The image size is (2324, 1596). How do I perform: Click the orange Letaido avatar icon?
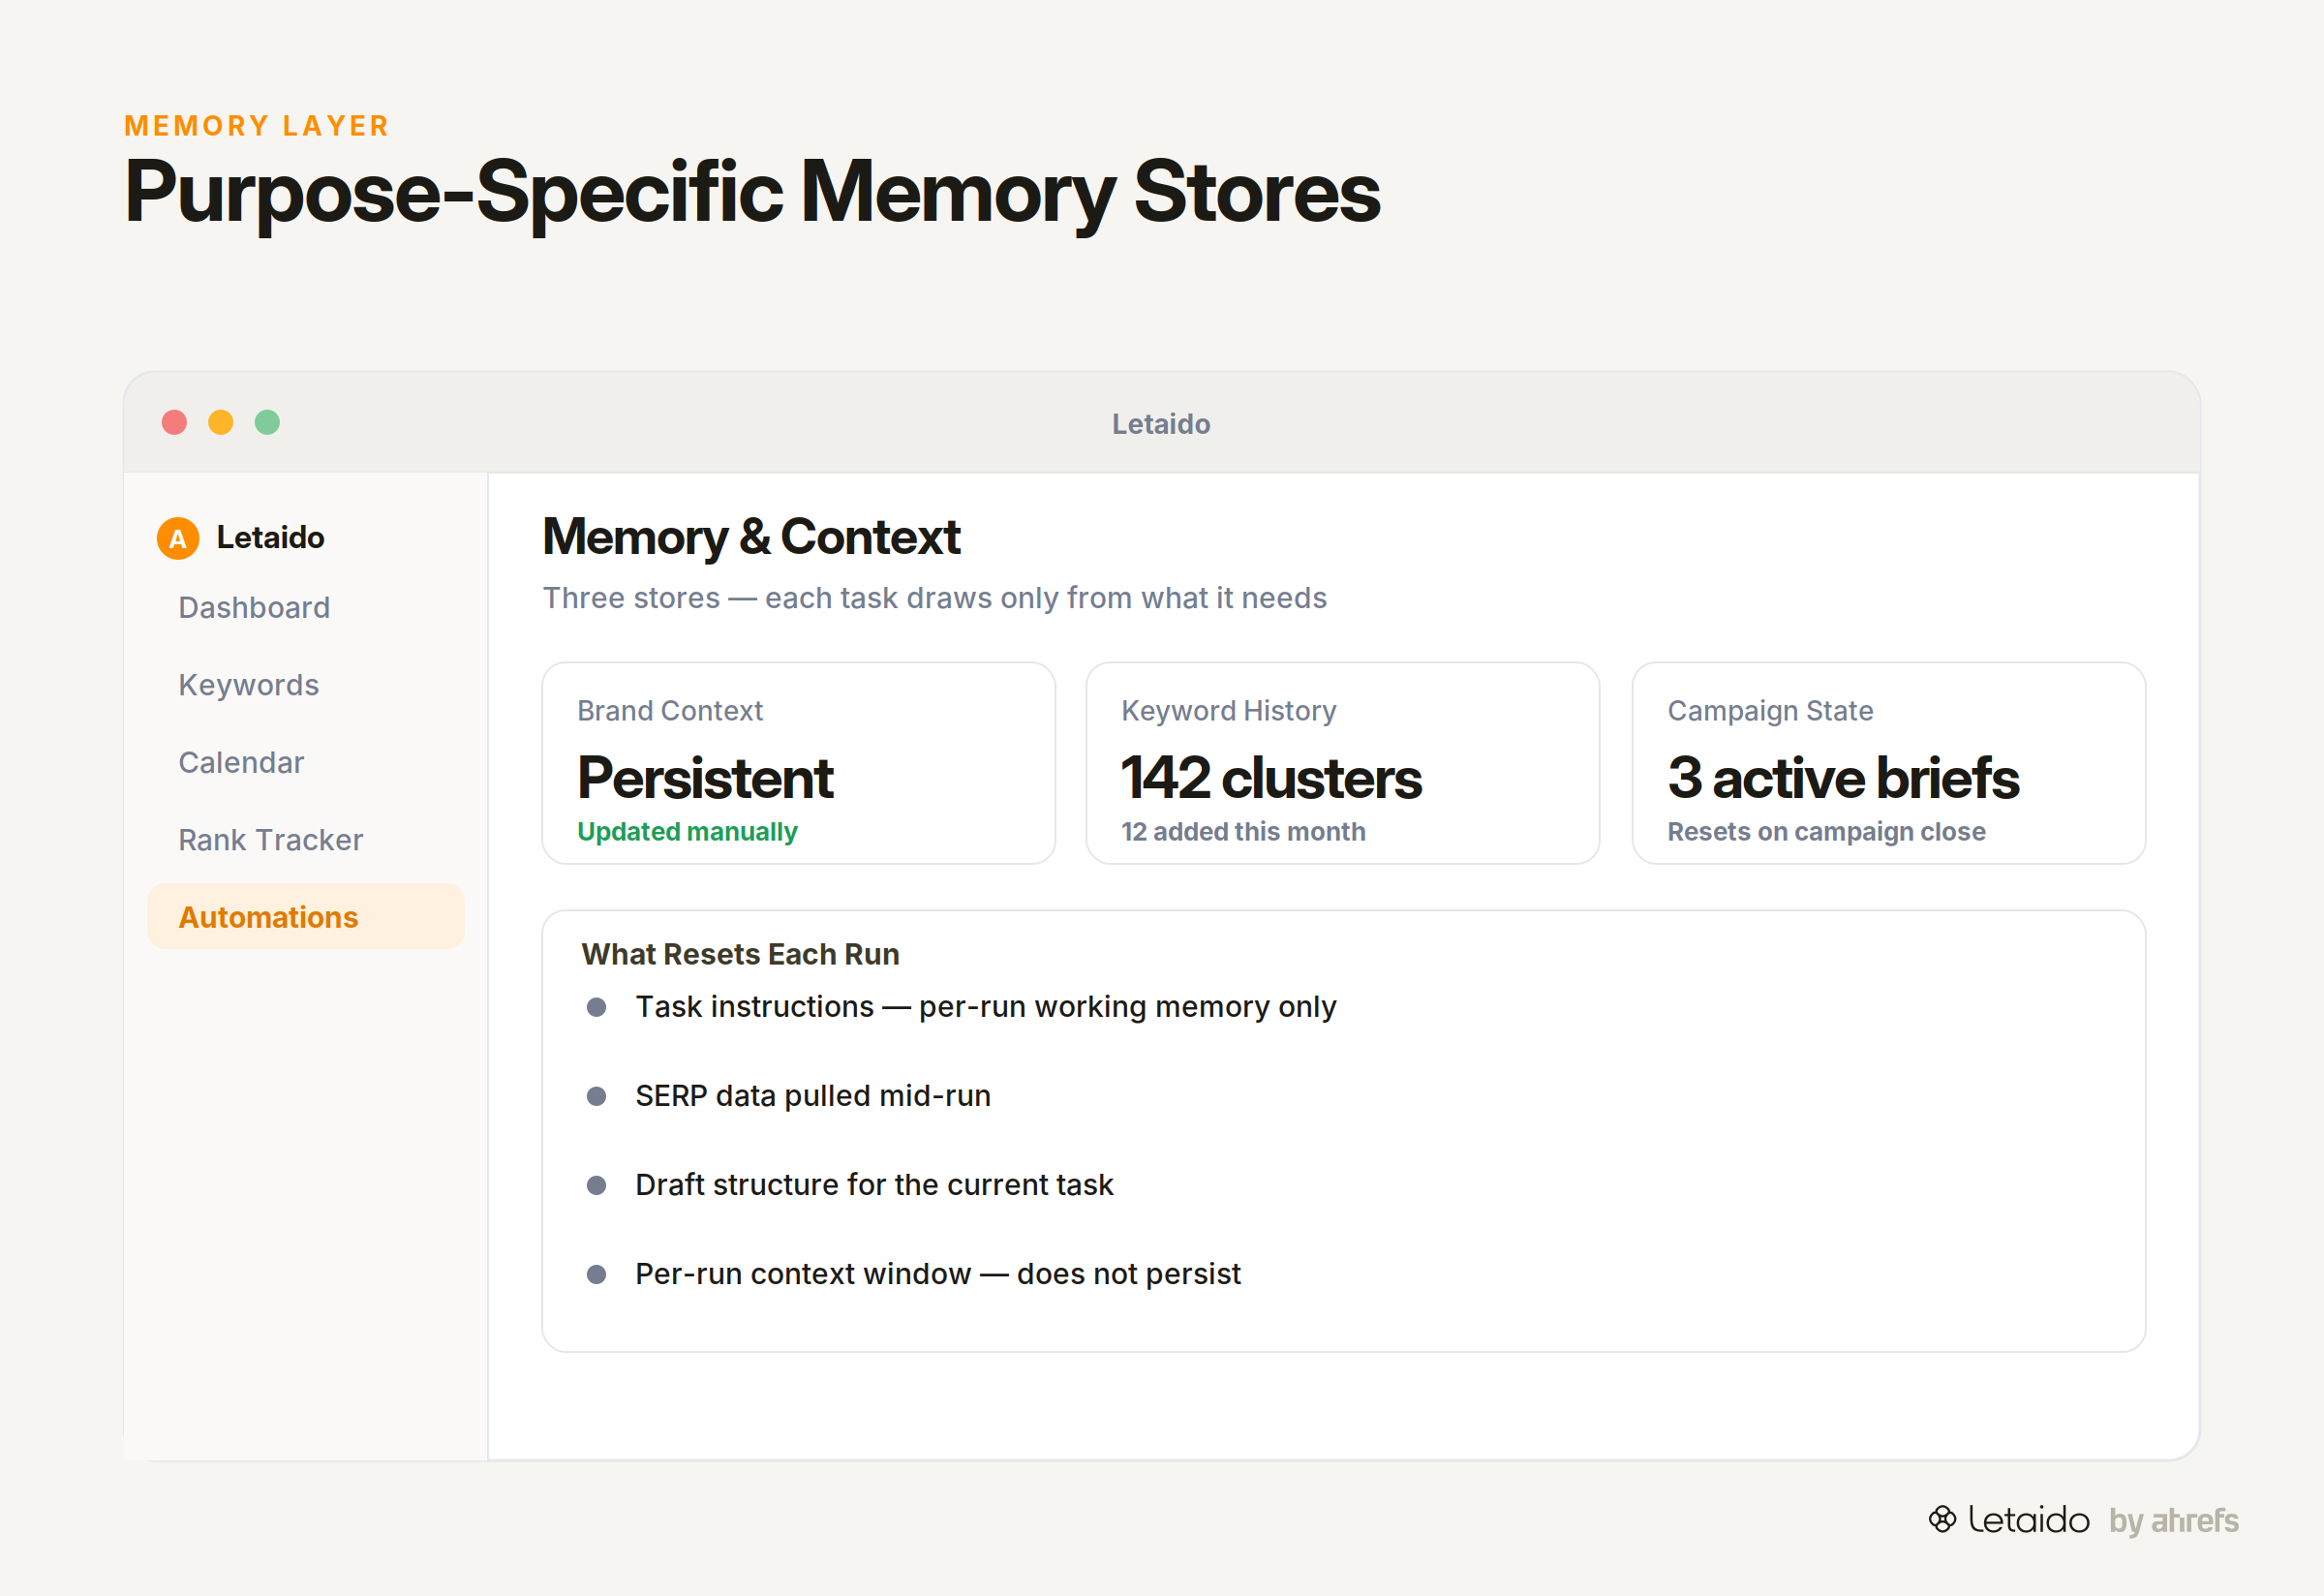point(178,538)
